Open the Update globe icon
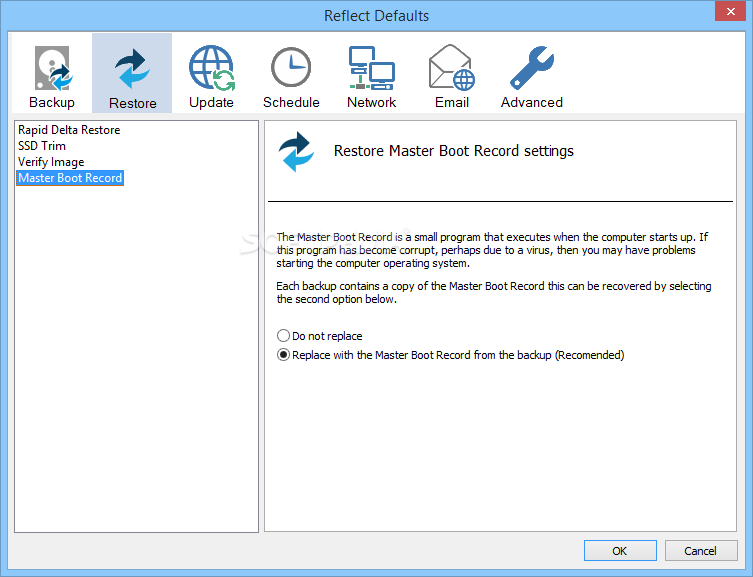Image resolution: width=753 pixels, height=577 pixels. (x=211, y=68)
